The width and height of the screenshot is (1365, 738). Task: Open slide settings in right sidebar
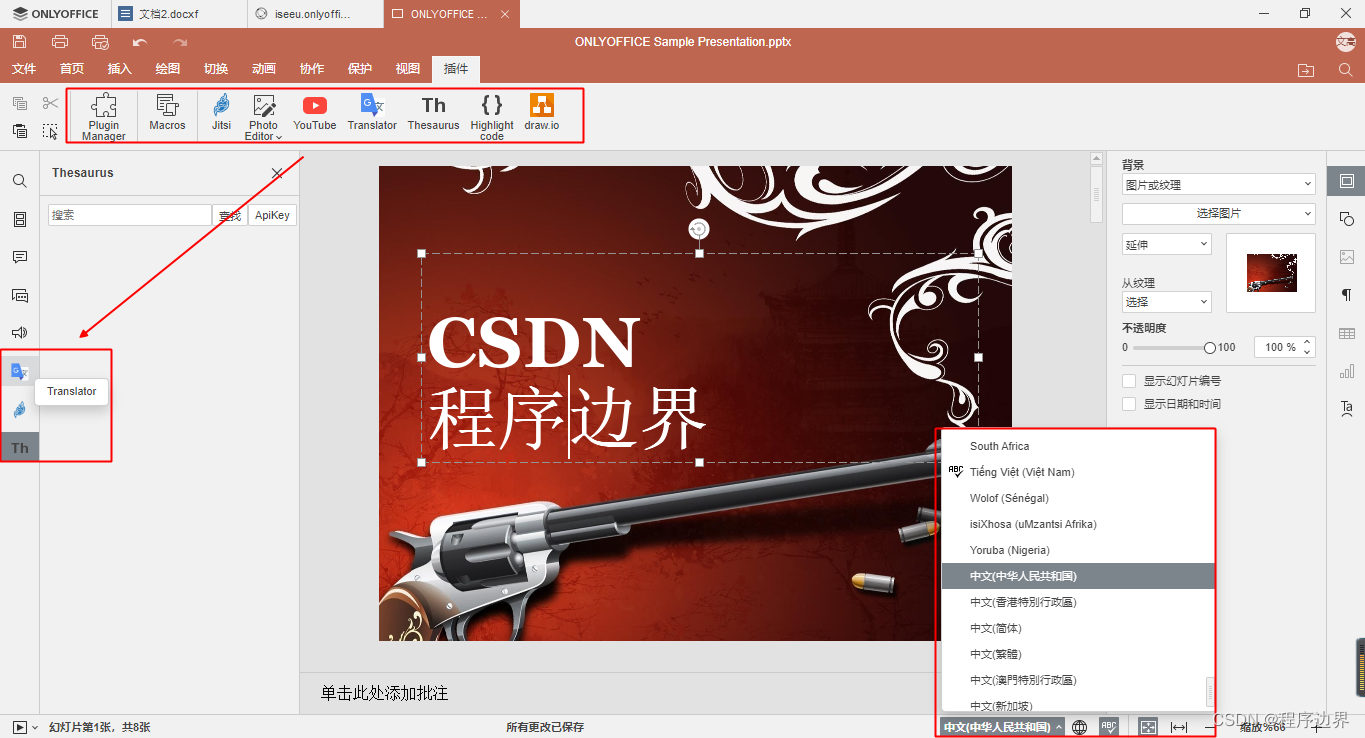tap(1346, 181)
